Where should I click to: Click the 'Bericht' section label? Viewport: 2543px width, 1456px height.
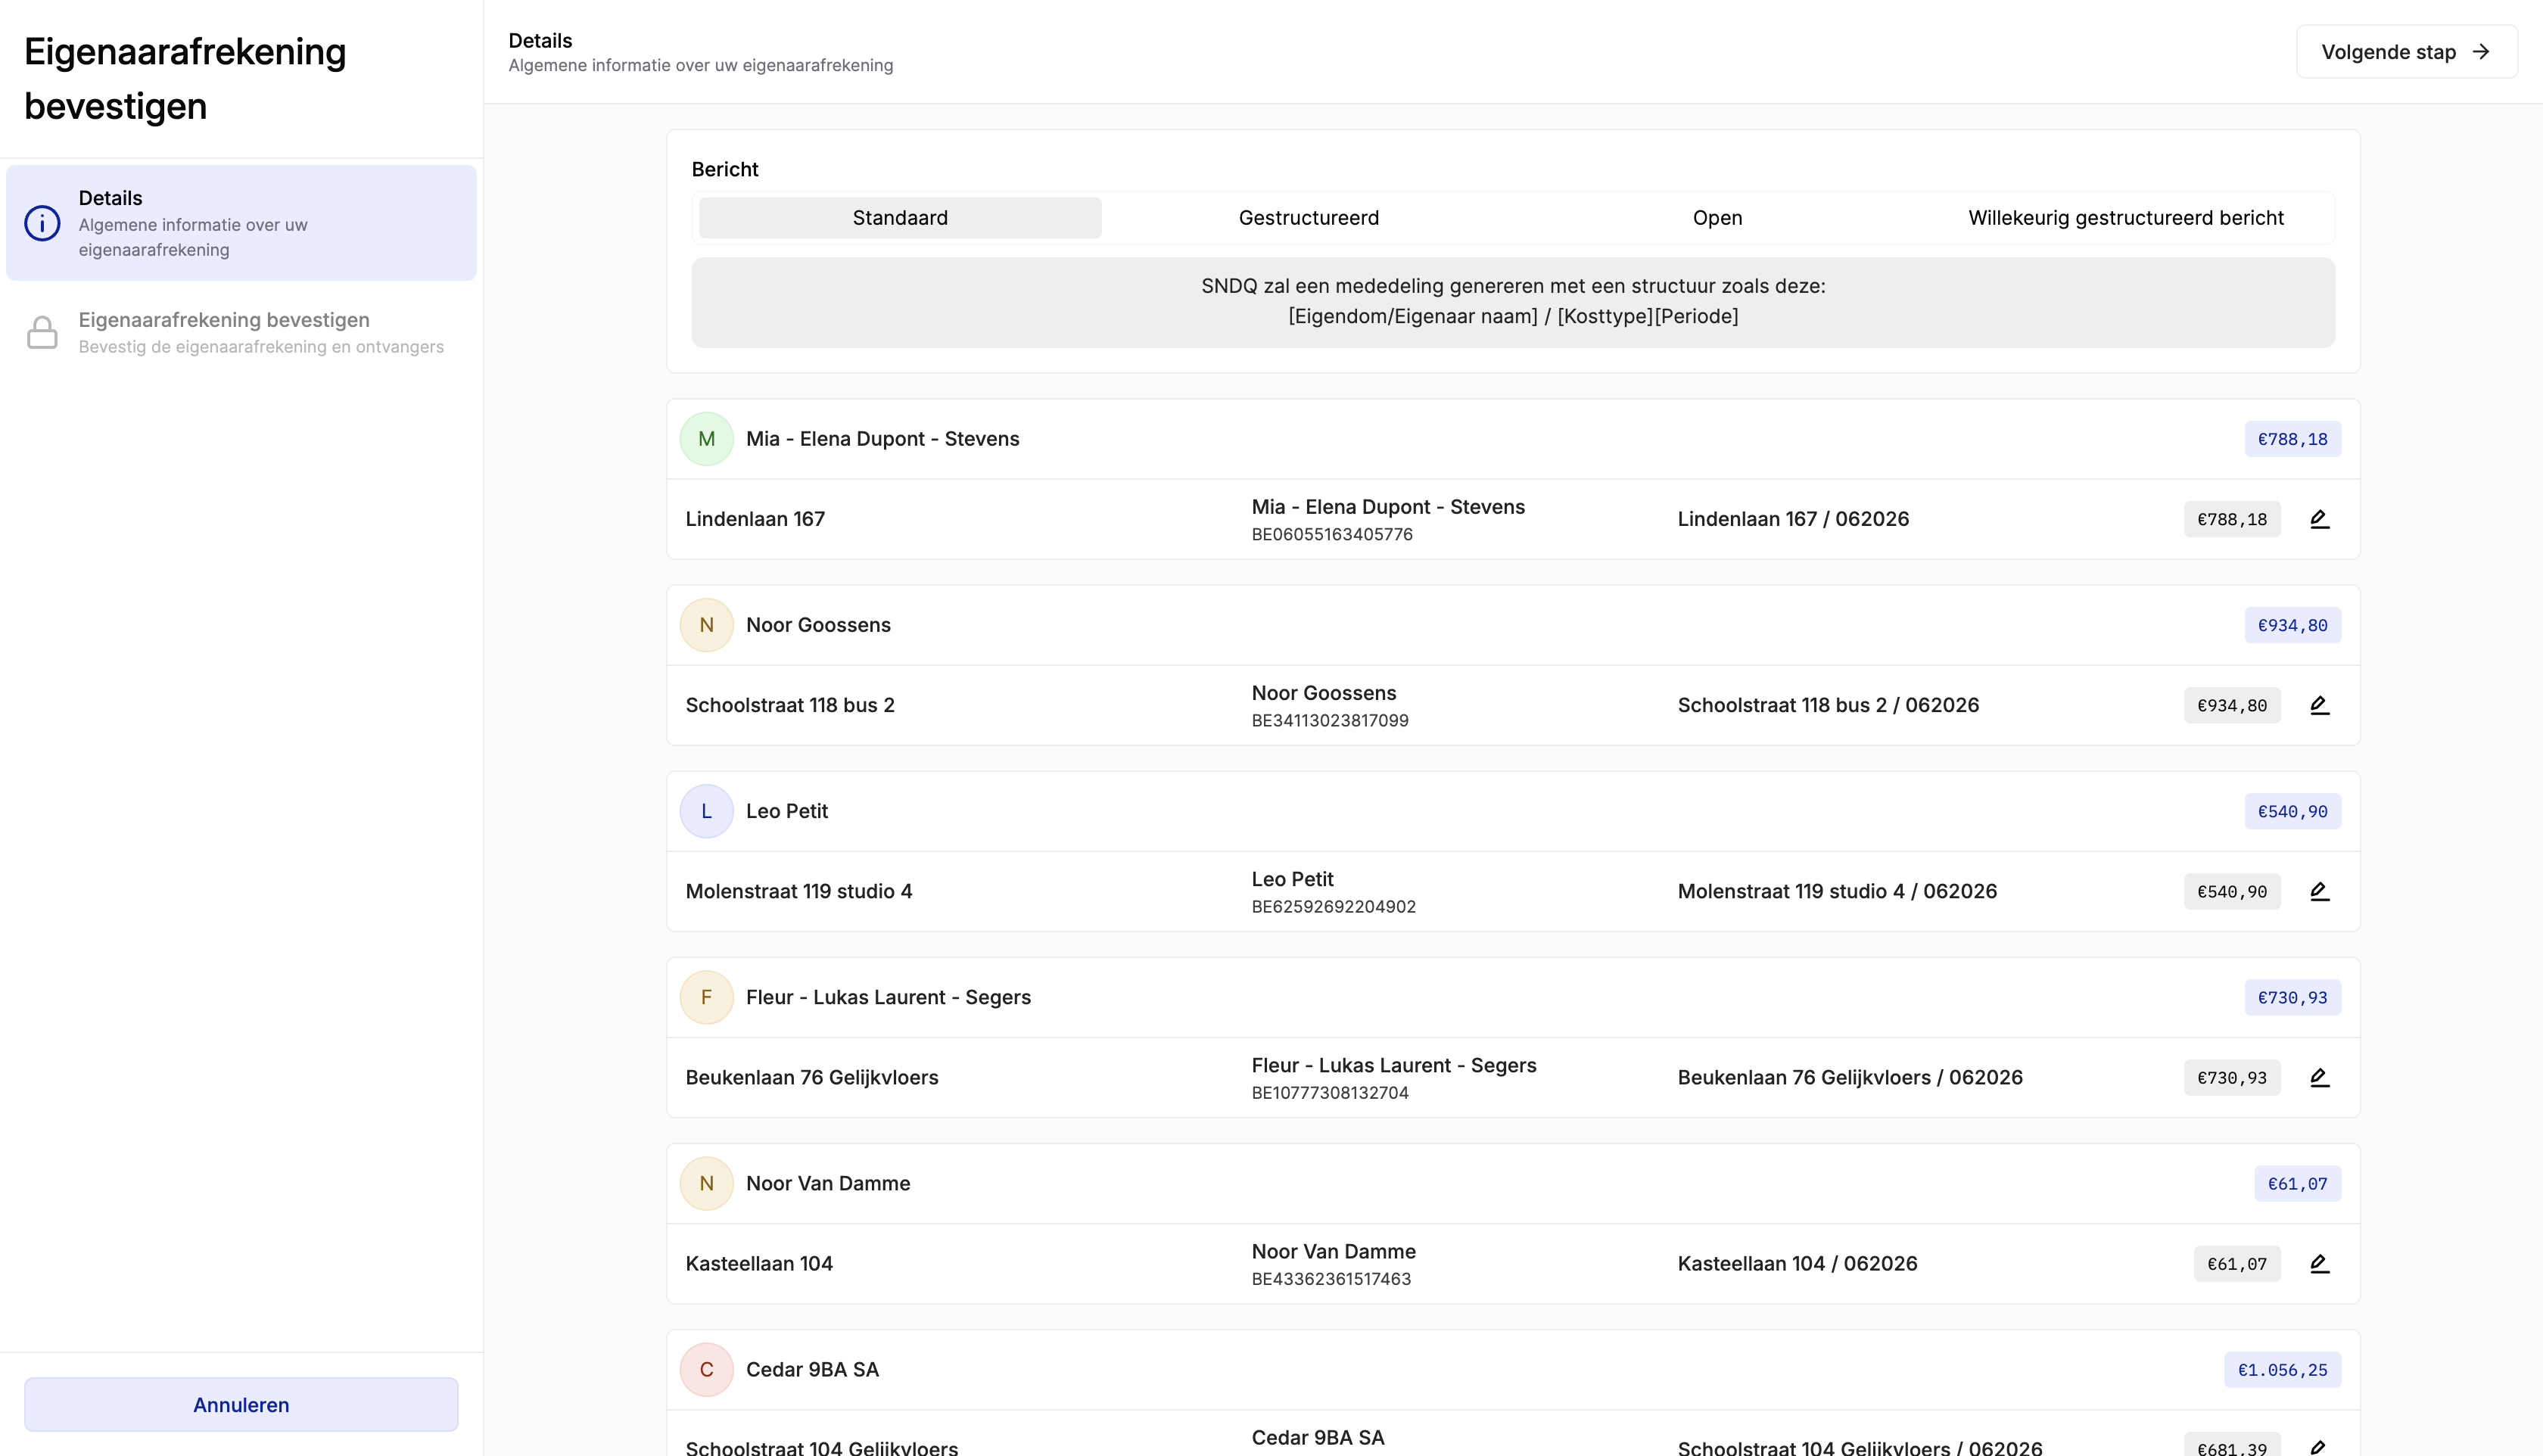click(x=725, y=169)
